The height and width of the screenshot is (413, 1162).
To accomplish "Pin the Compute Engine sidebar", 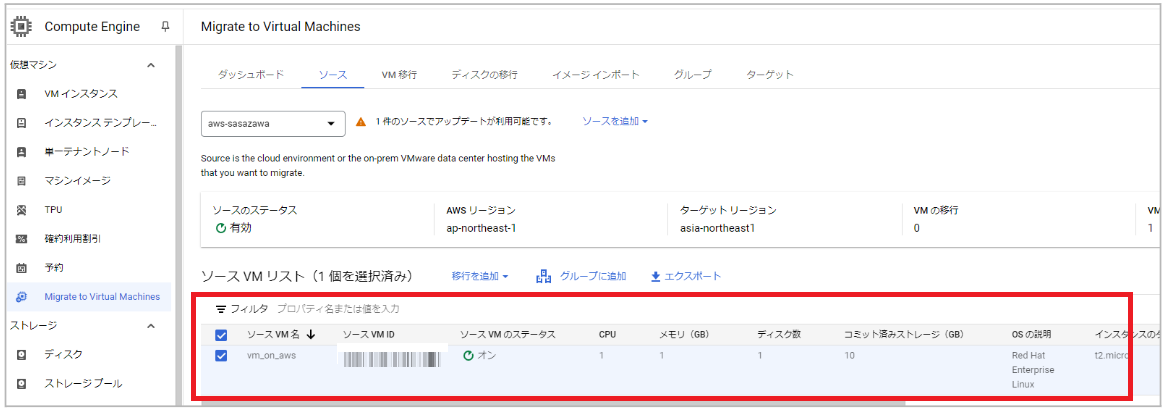I will pos(165,27).
